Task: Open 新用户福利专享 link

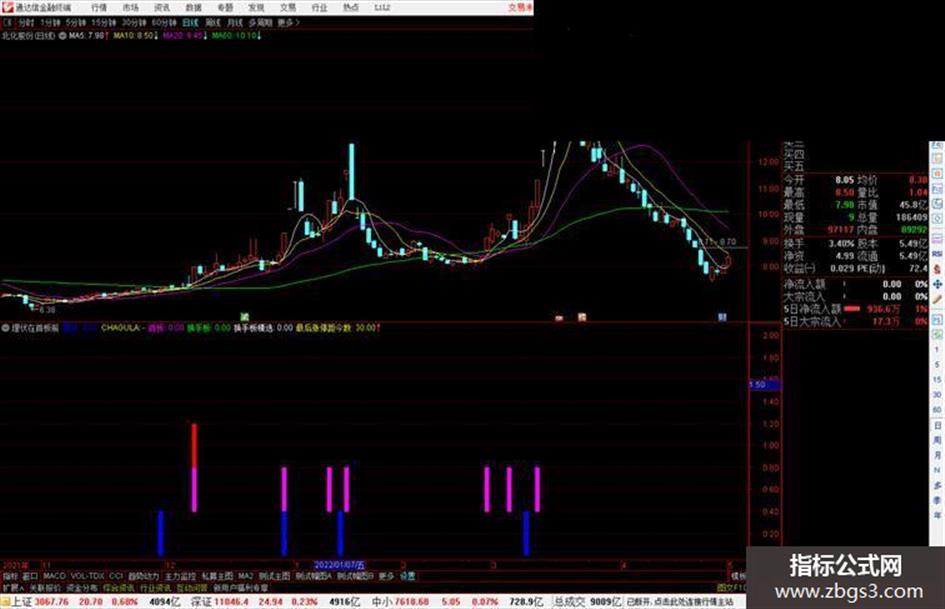Action: (240, 587)
